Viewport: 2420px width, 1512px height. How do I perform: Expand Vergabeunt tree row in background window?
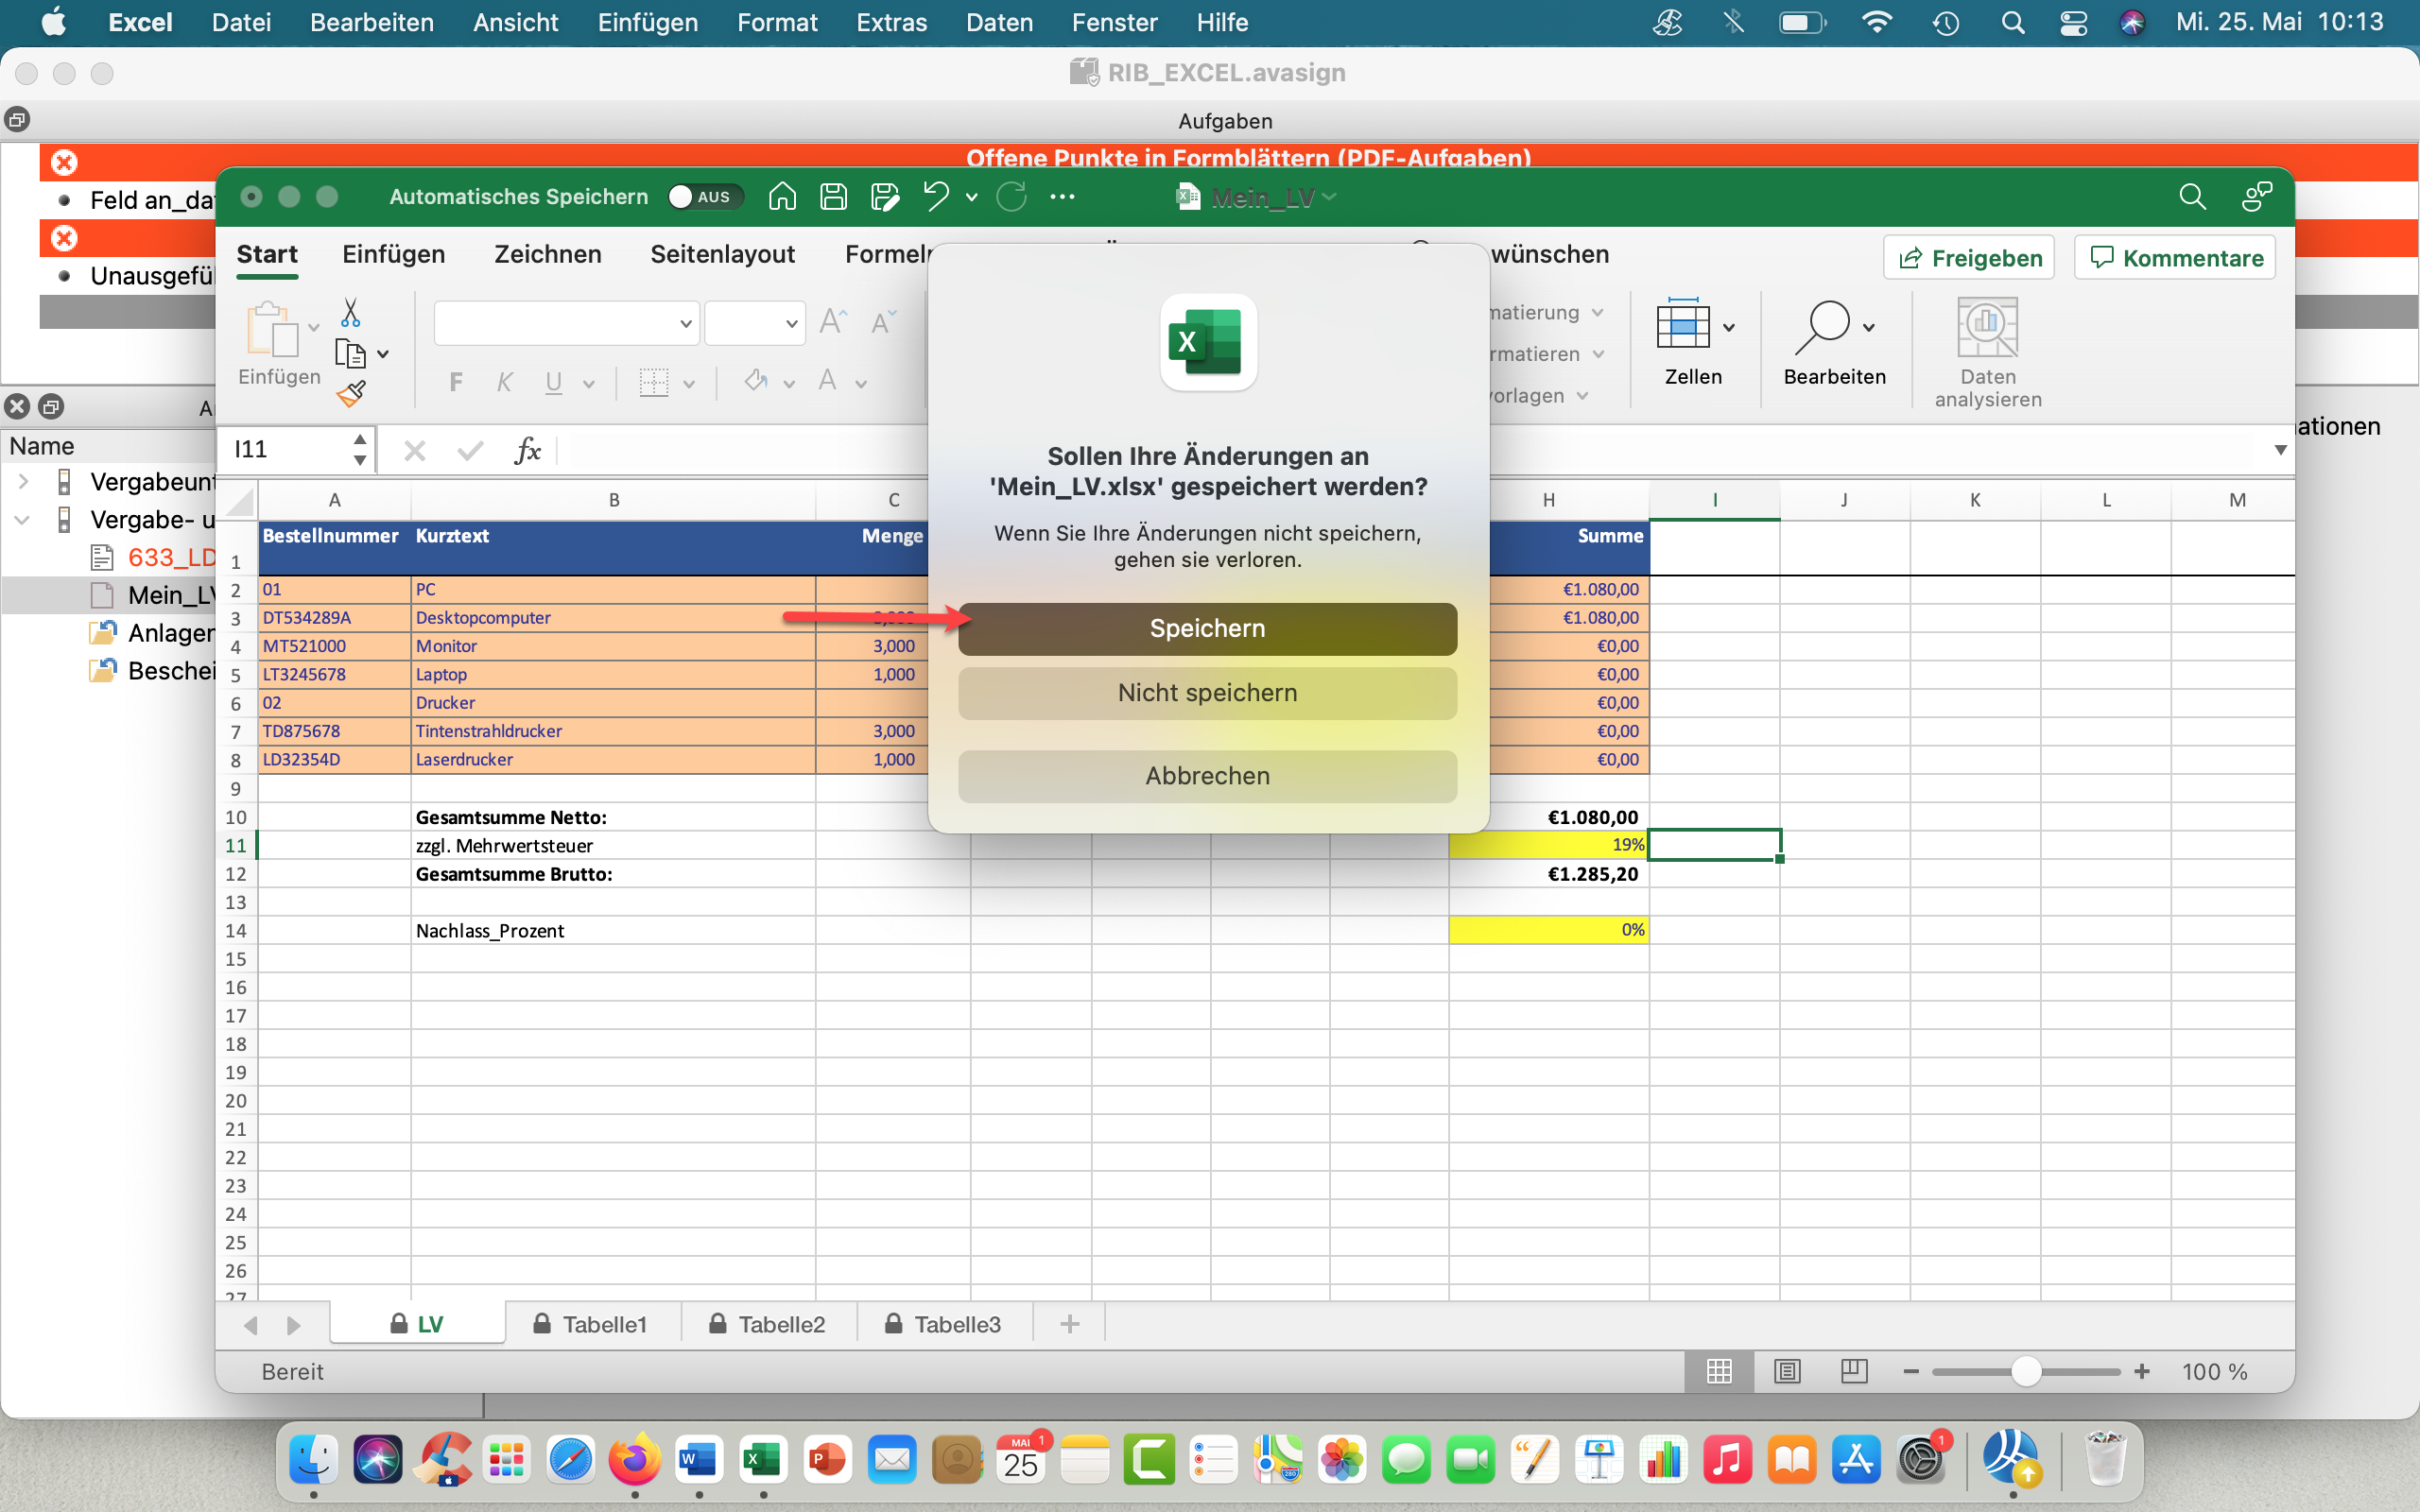click(x=23, y=482)
